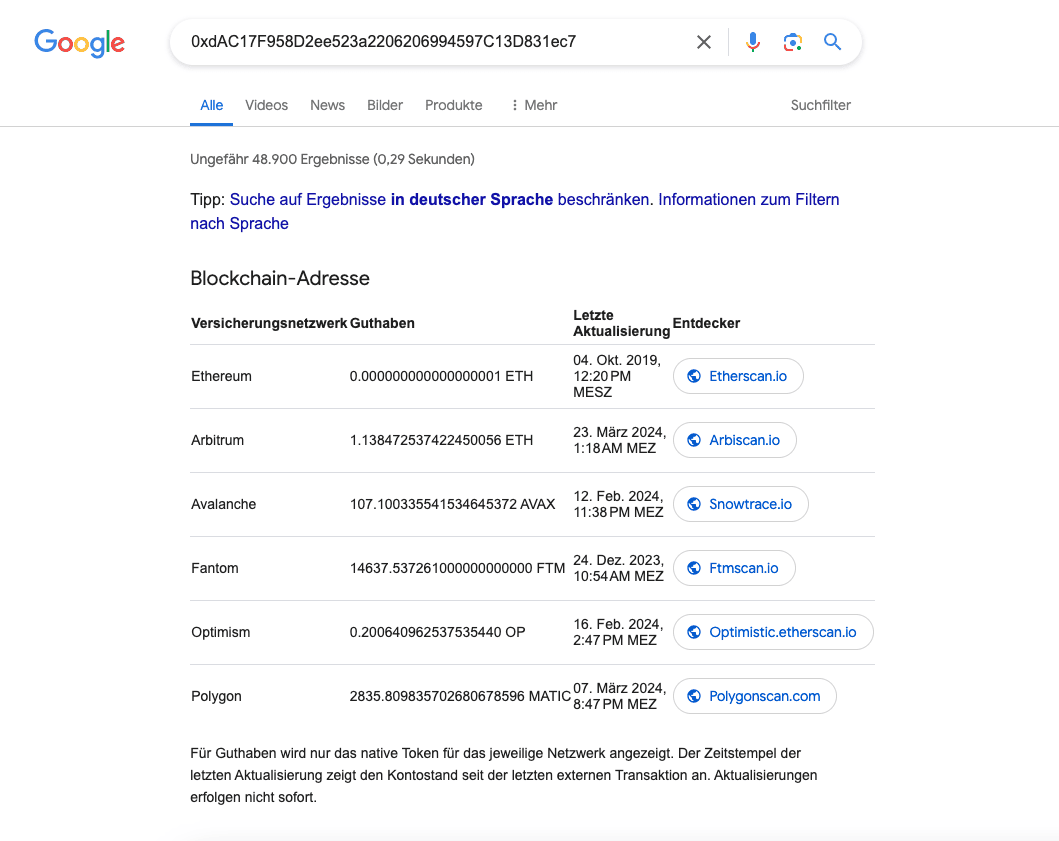Click the 12. Feb. 2024 update timestamp
Image resolution: width=1059 pixels, height=841 pixels.
pyautogui.click(x=619, y=505)
